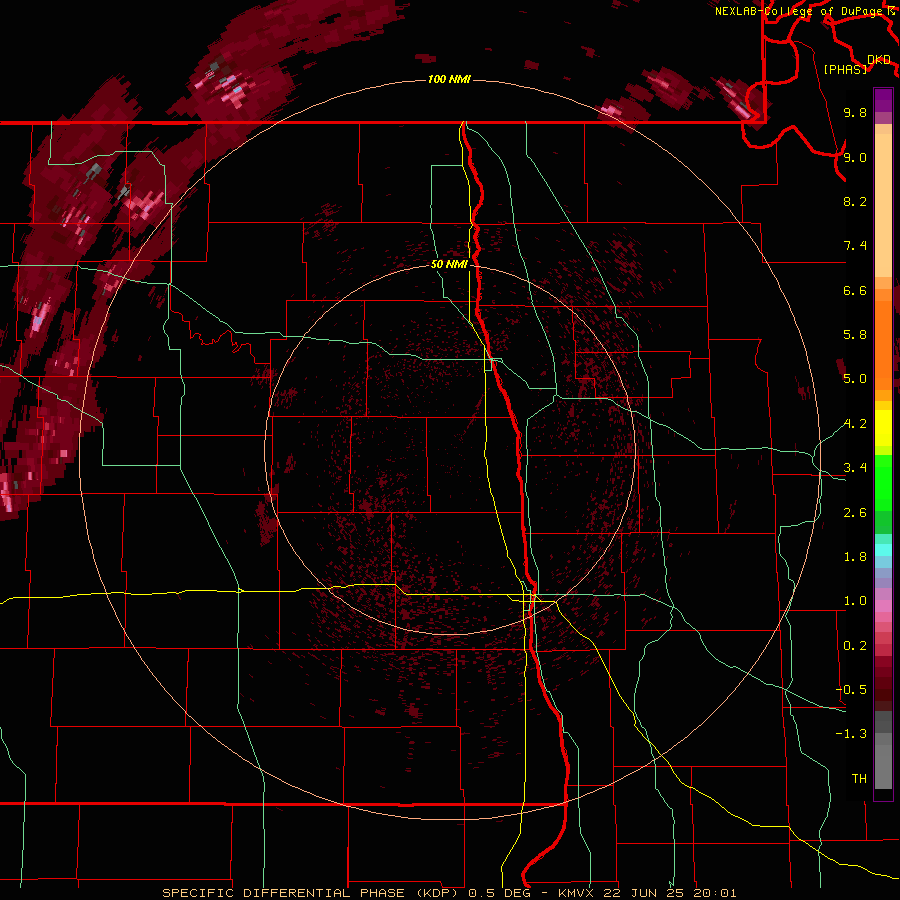Screen dimensions: 900x900
Task: Click the 7.4 color scale value
Action: click(855, 246)
